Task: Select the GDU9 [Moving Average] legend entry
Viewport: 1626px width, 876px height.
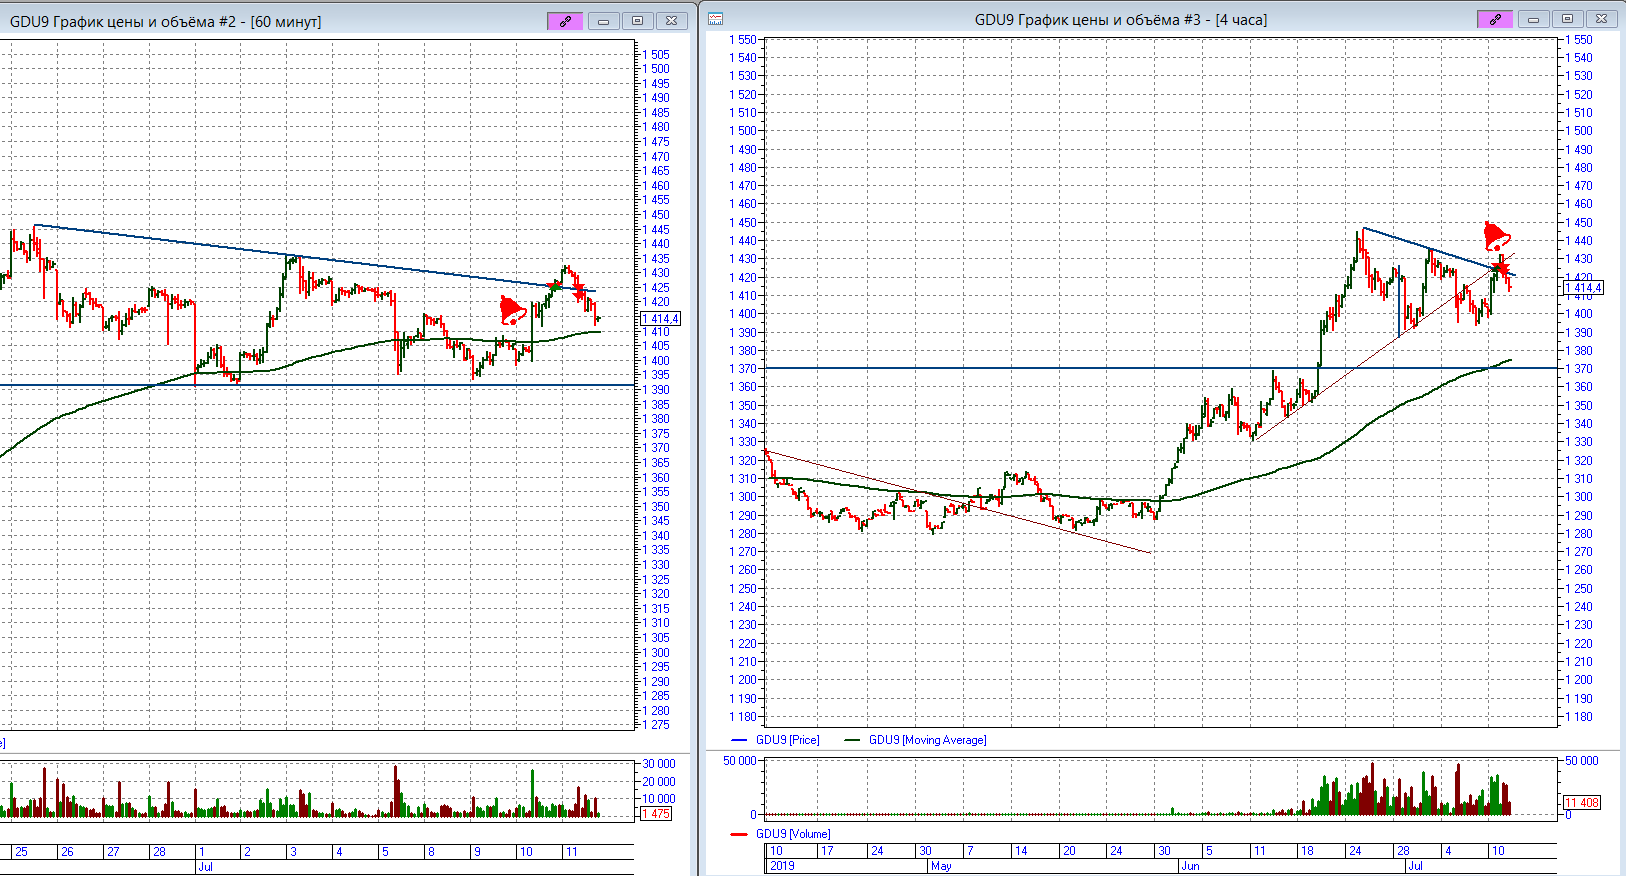Action: tap(926, 740)
